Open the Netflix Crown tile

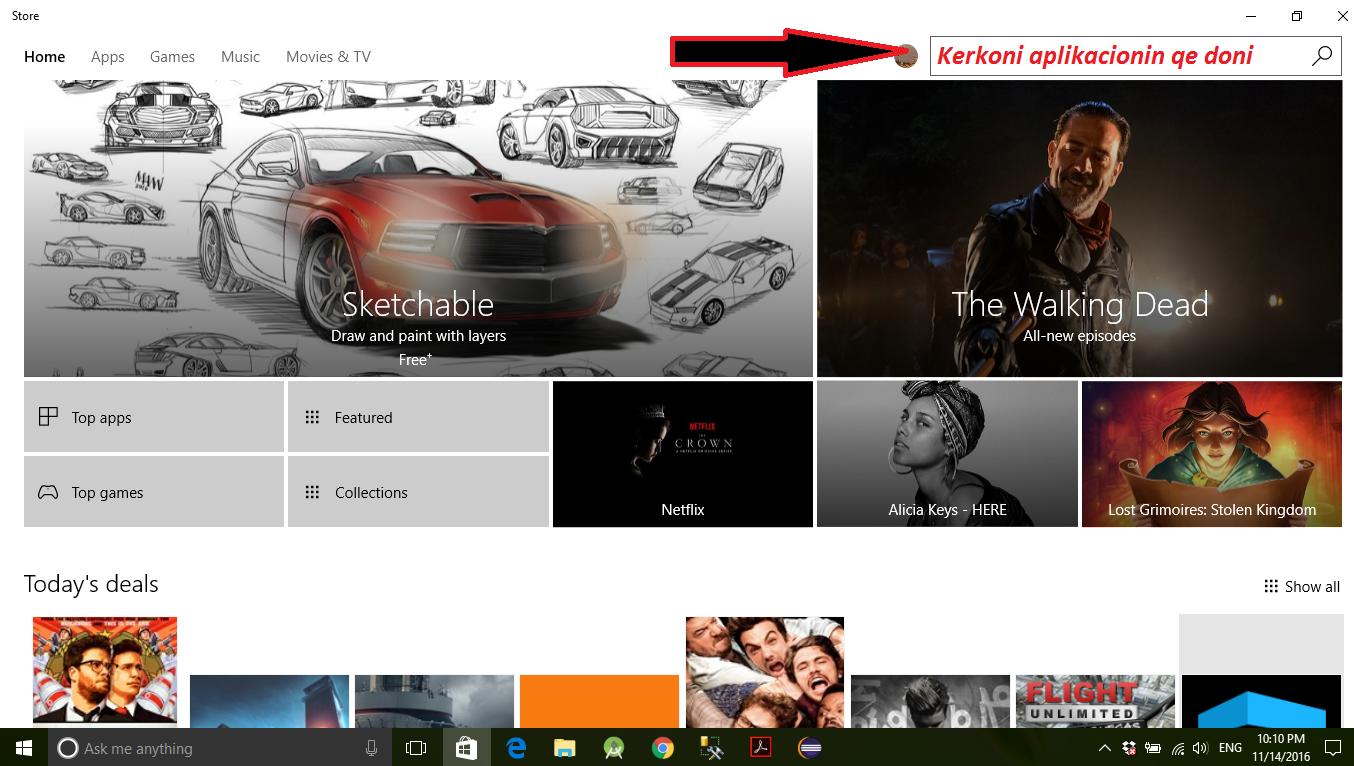click(x=683, y=454)
